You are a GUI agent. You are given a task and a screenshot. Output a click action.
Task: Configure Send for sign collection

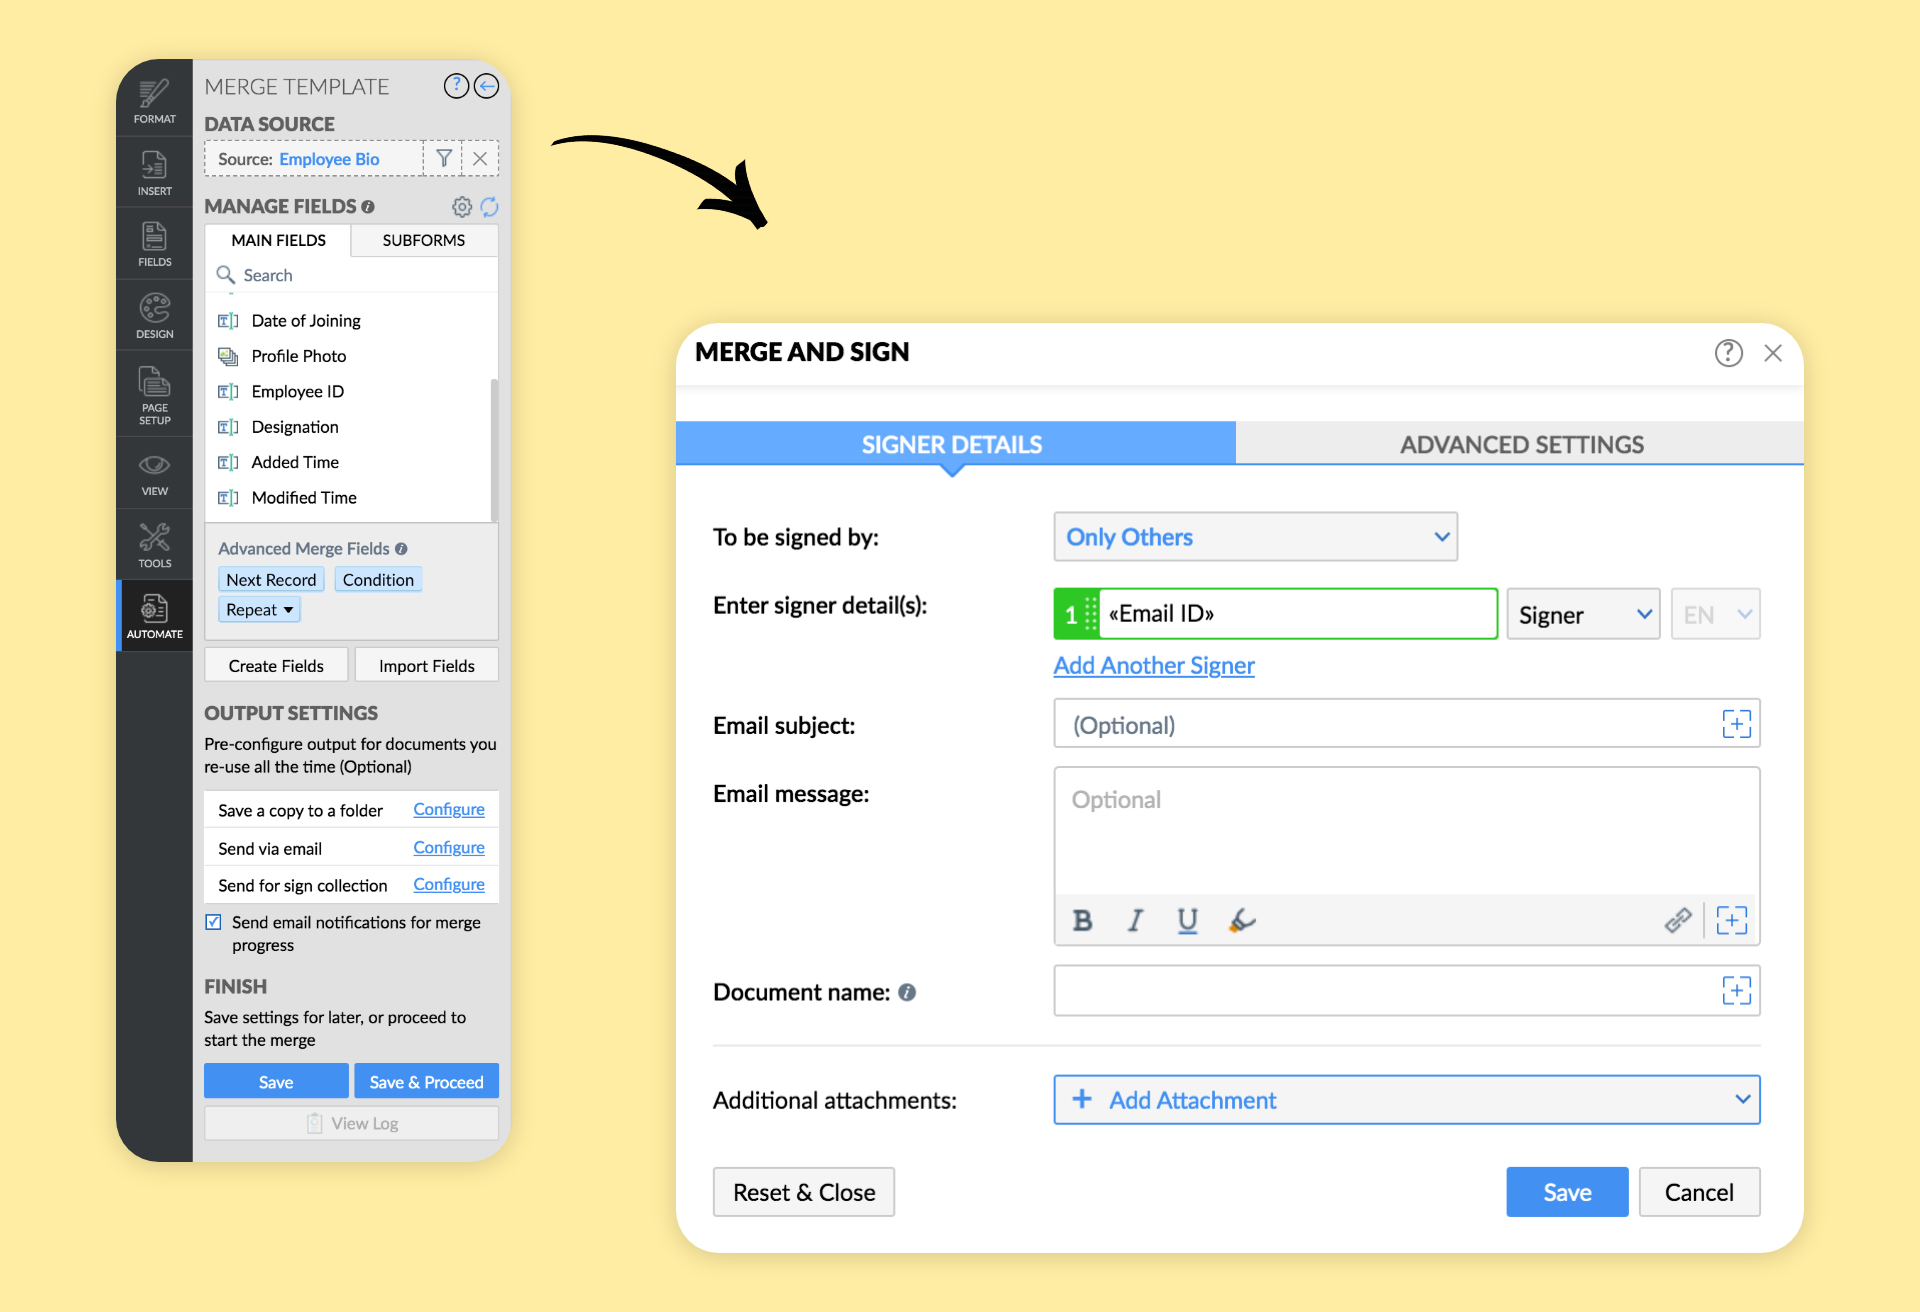(449, 884)
